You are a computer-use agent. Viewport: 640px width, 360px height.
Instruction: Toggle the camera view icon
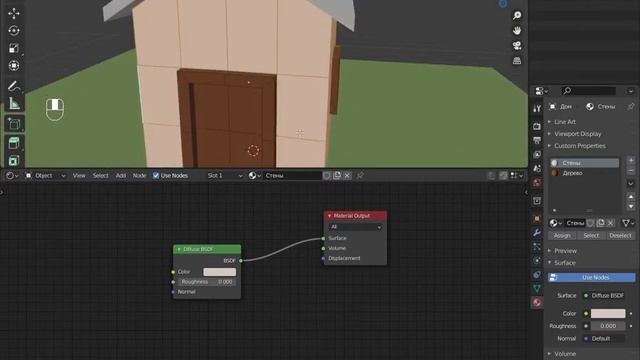[x=517, y=46]
